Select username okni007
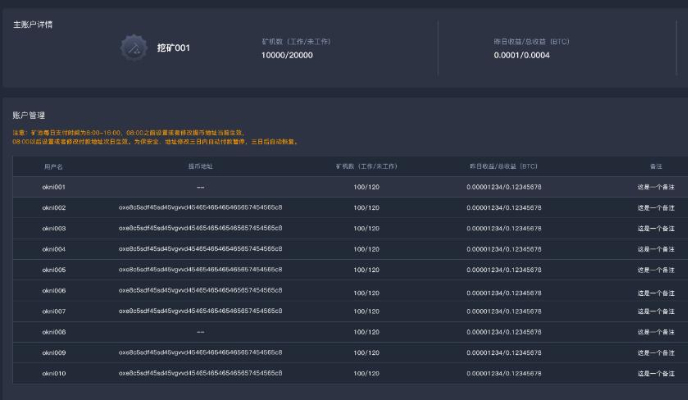The image size is (688, 400). (x=54, y=311)
